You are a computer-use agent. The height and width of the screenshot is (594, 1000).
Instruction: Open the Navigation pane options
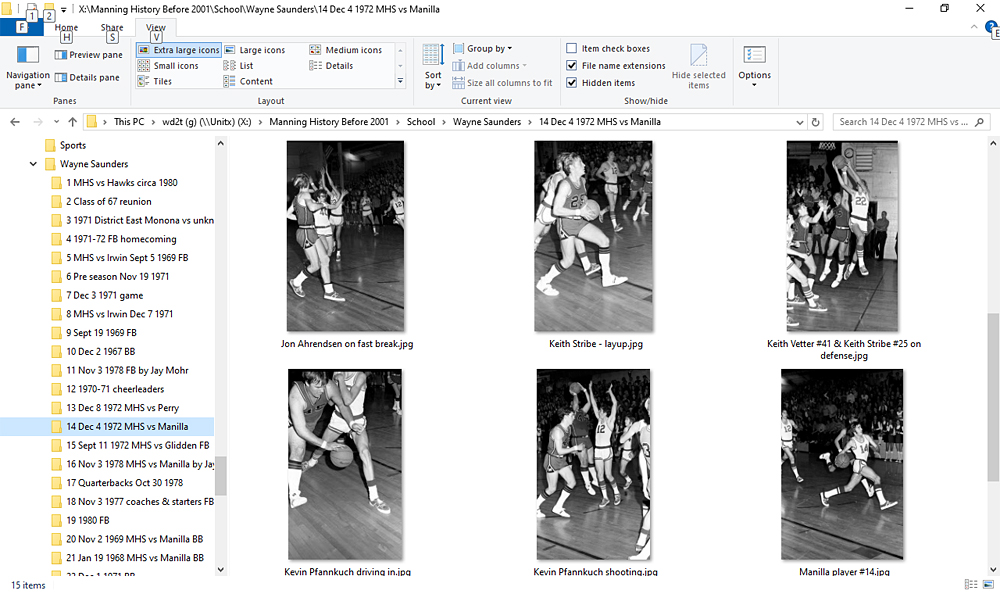point(27,68)
